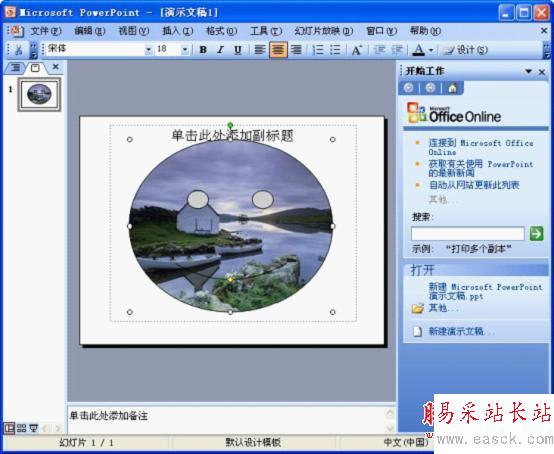Click 自动从网站更新此列表 link

pyautogui.click(x=474, y=185)
